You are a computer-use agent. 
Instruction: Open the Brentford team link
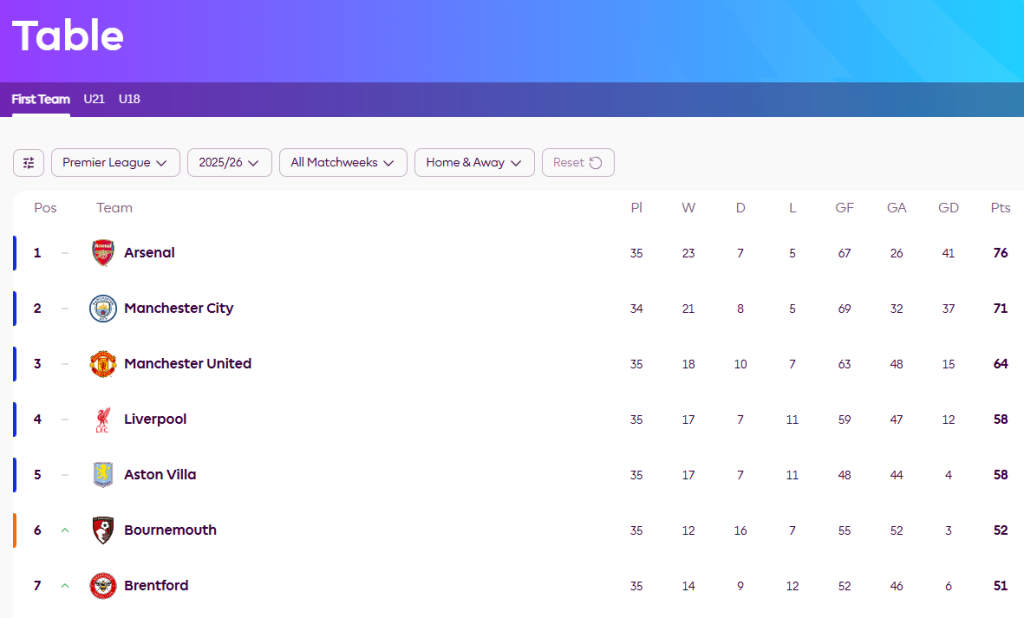(156, 586)
